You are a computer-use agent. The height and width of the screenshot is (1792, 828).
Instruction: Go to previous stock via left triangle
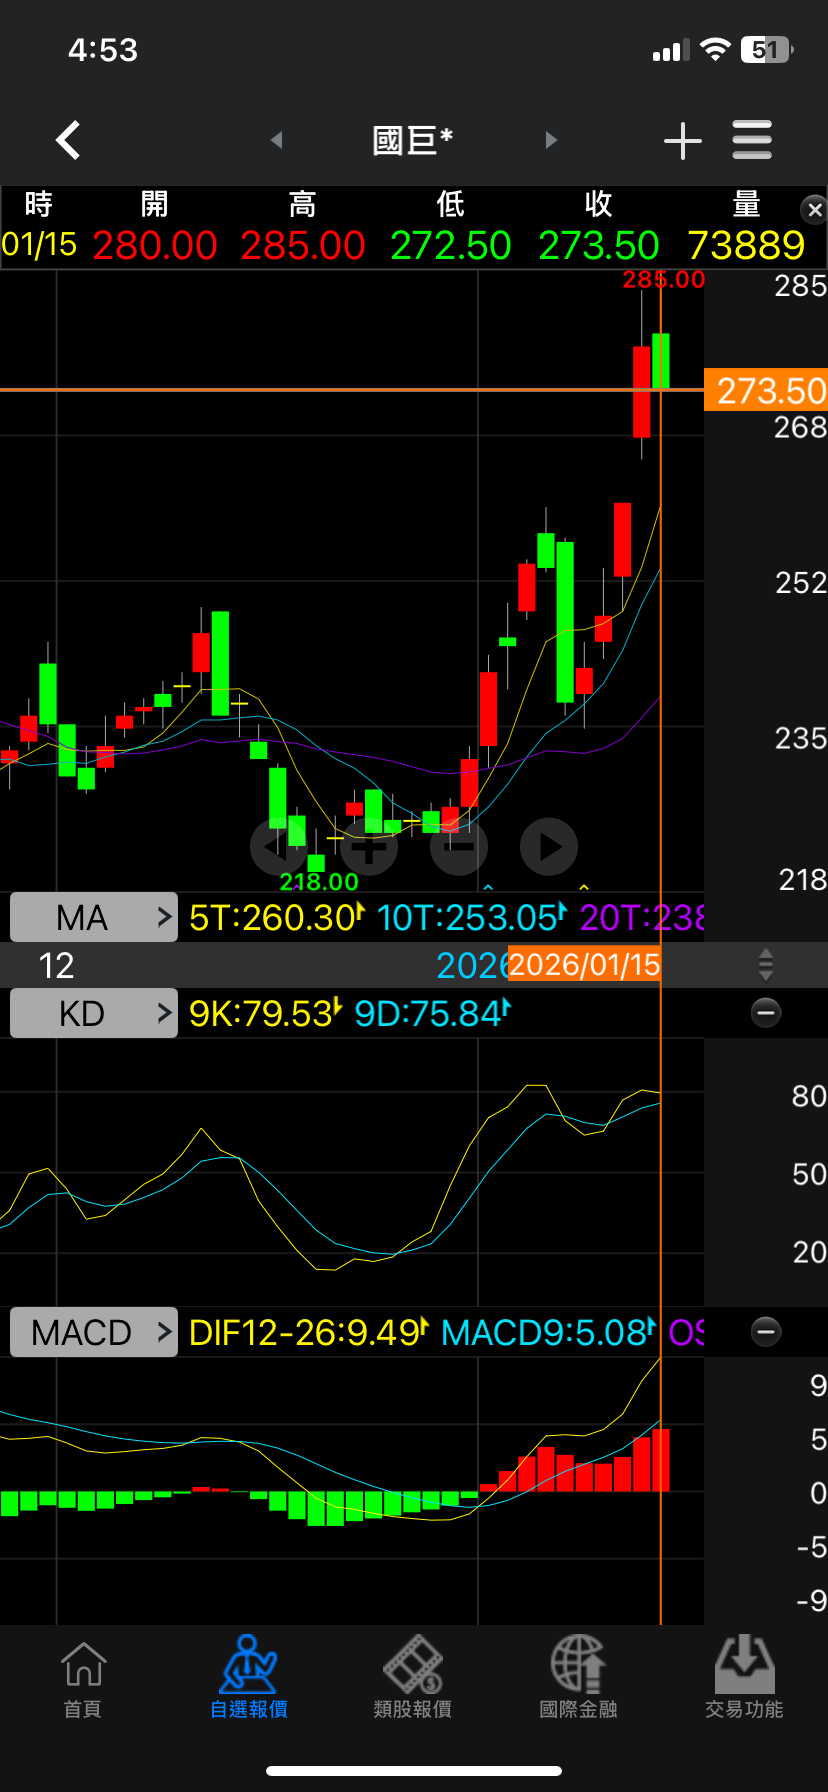point(277,140)
